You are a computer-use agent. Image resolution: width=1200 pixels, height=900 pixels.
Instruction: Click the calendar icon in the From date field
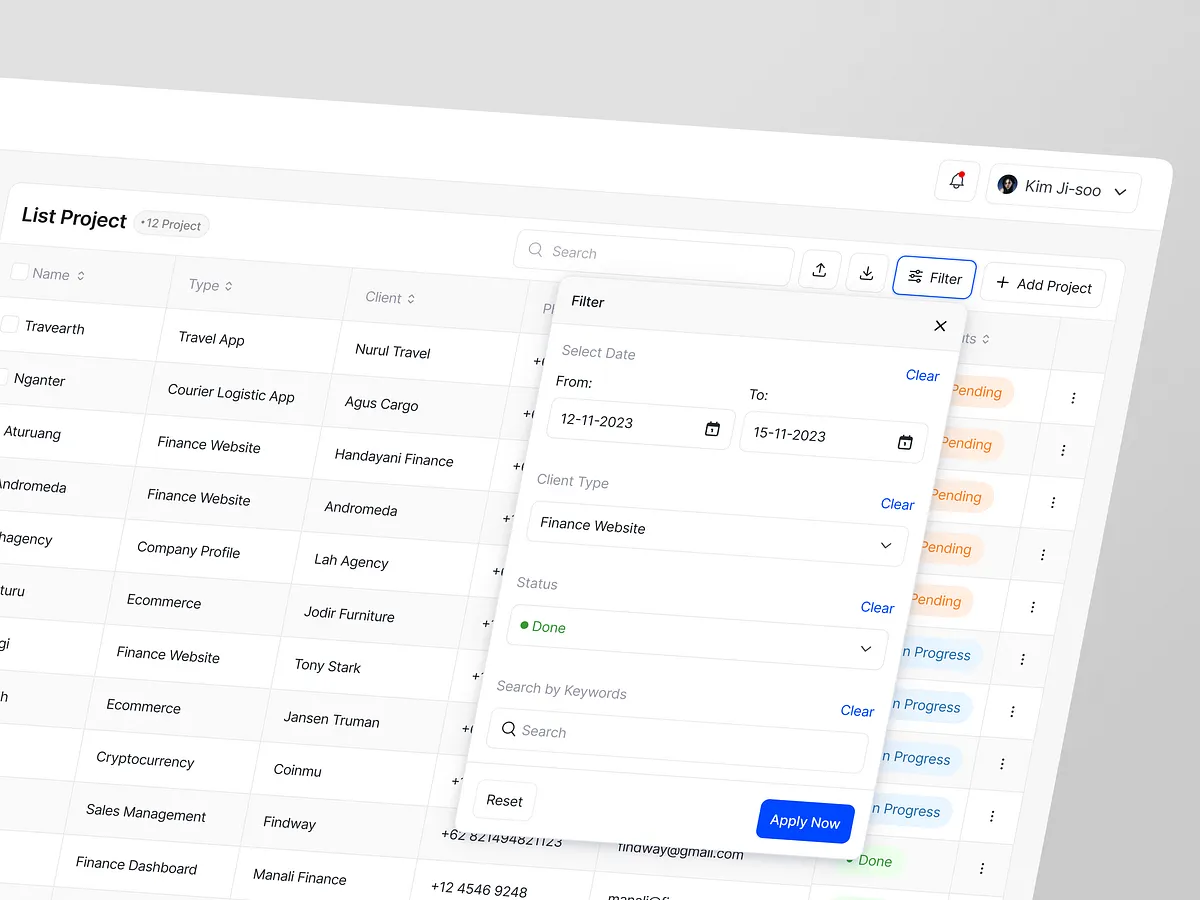click(712, 428)
